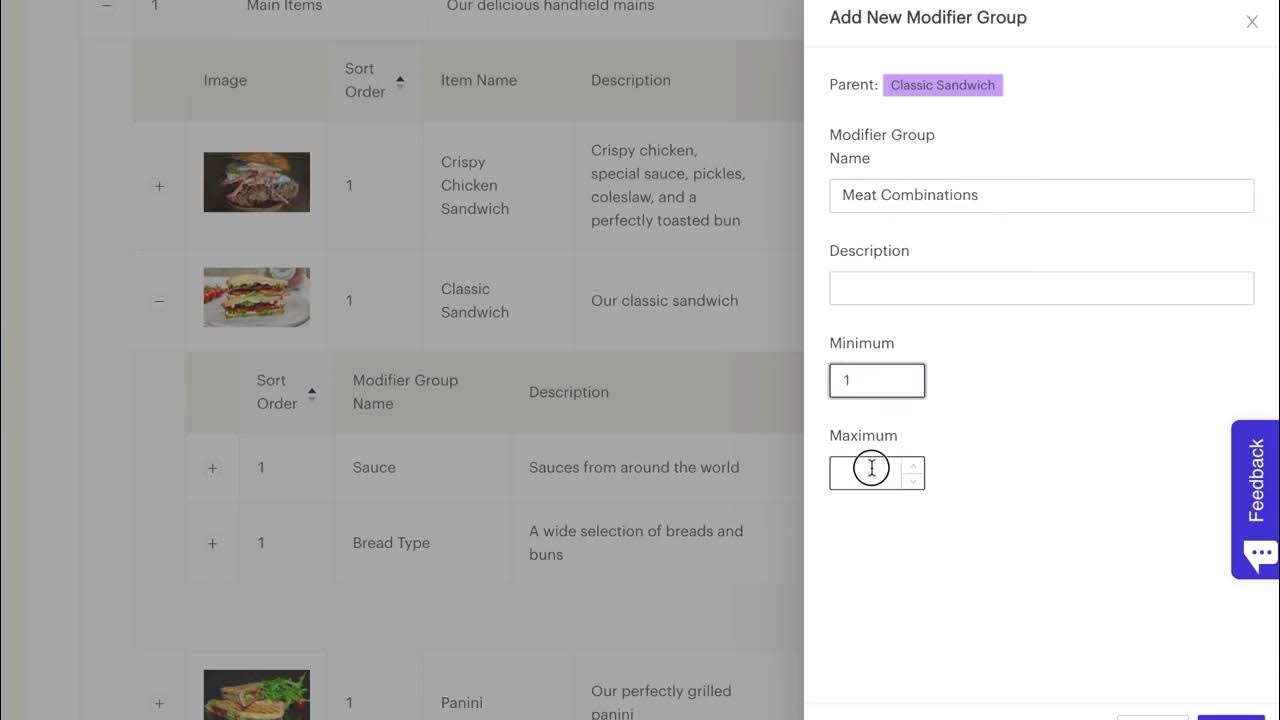The image size is (1280, 720).
Task: Open the Panini thumbnail image
Action: pos(256,694)
